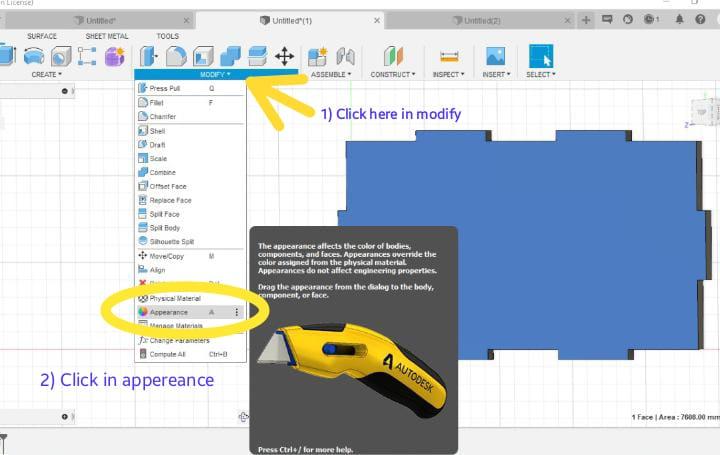Close the Untitled*(1) document tab
Image resolution: width=720 pixels, height=455 pixels.
point(377,21)
